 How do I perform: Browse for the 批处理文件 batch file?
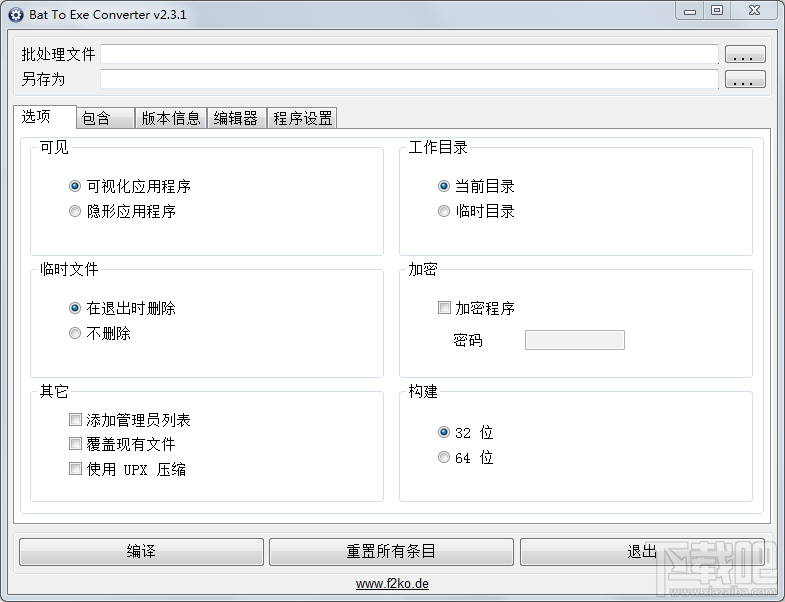(x=745, y=54)
